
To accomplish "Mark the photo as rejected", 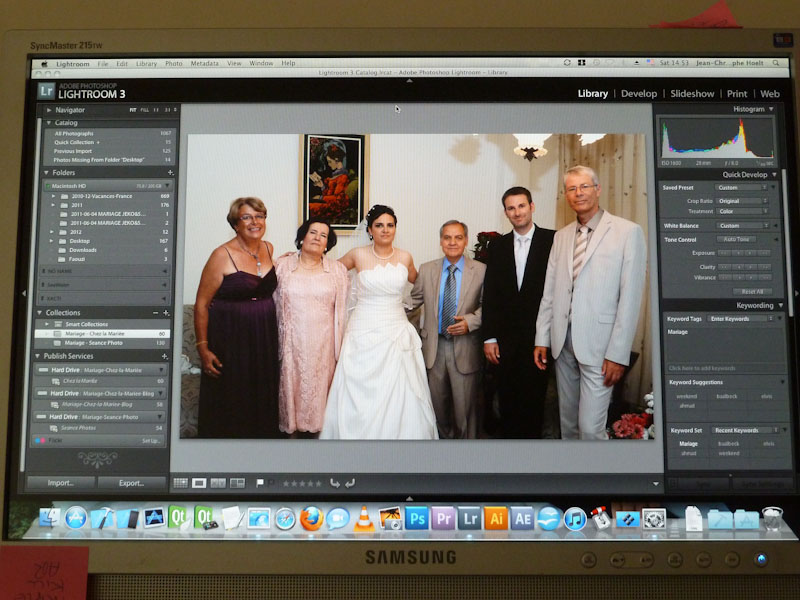I will coord(271,483).
